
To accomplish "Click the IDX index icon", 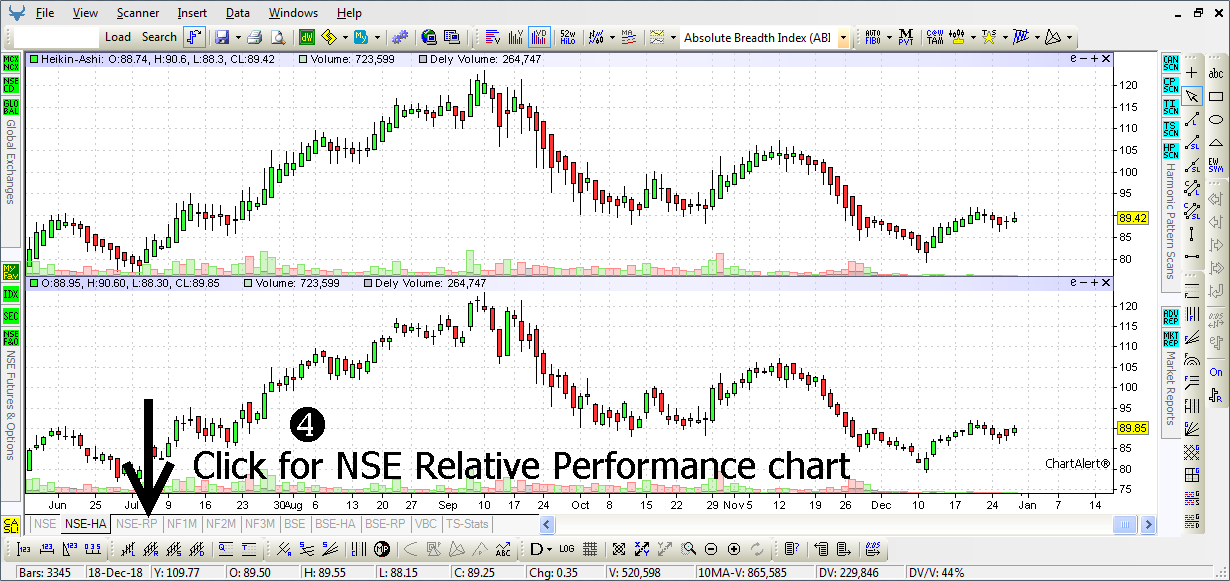I will pos(11,294).
